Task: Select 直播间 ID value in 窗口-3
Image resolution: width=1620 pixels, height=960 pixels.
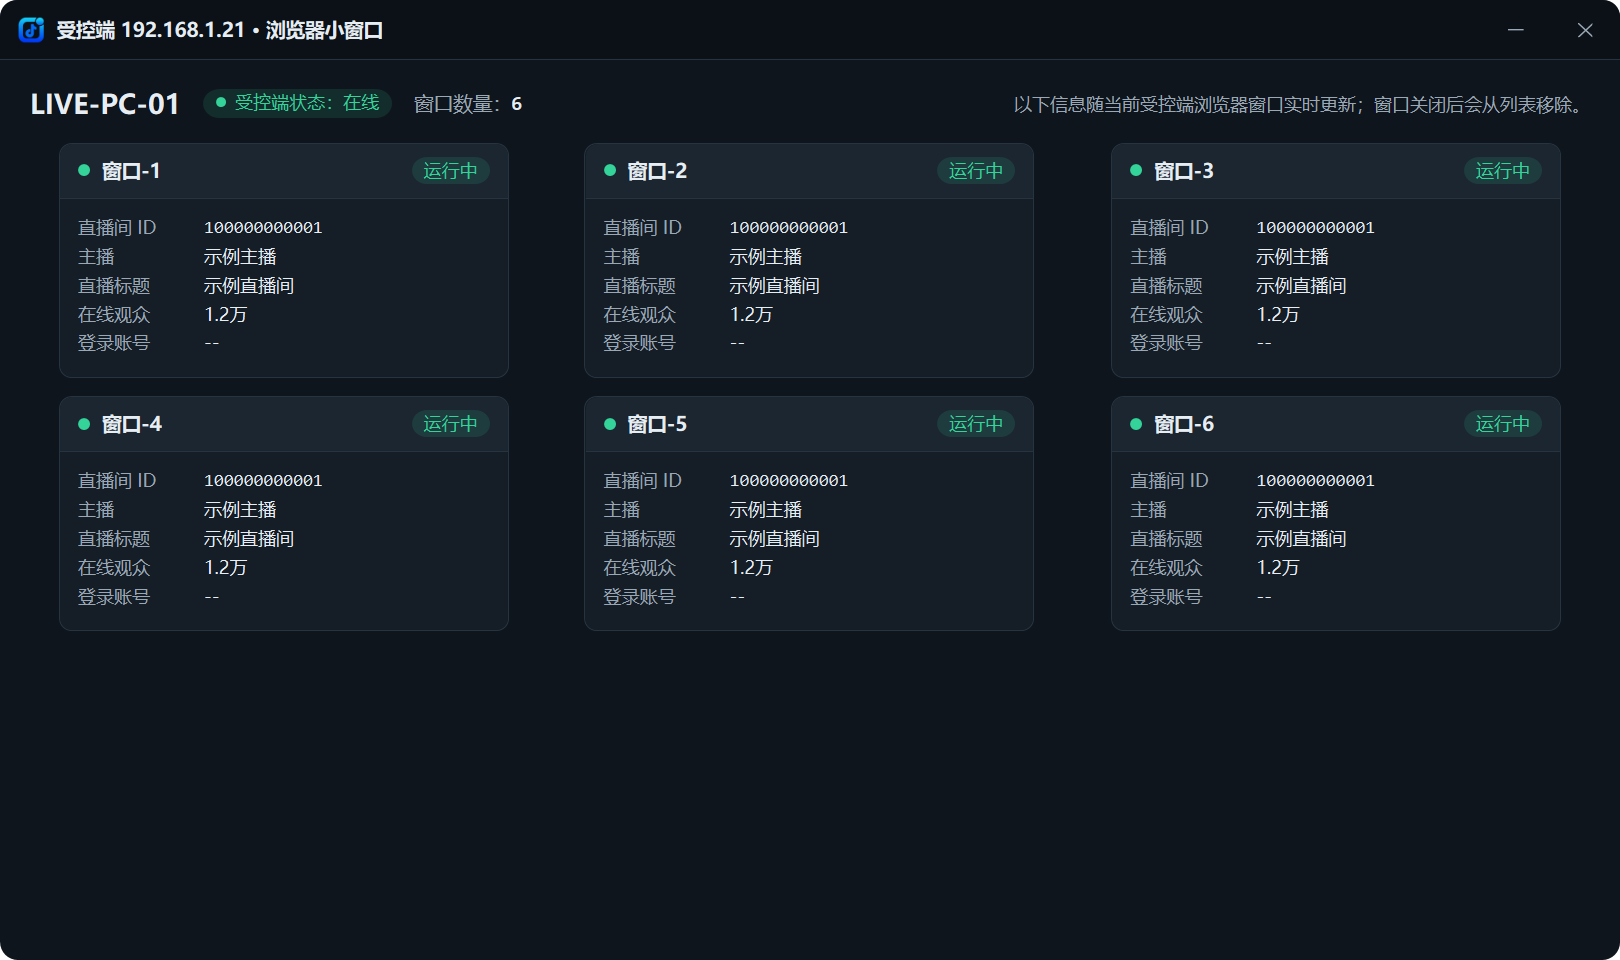Action: point(1316,228)
